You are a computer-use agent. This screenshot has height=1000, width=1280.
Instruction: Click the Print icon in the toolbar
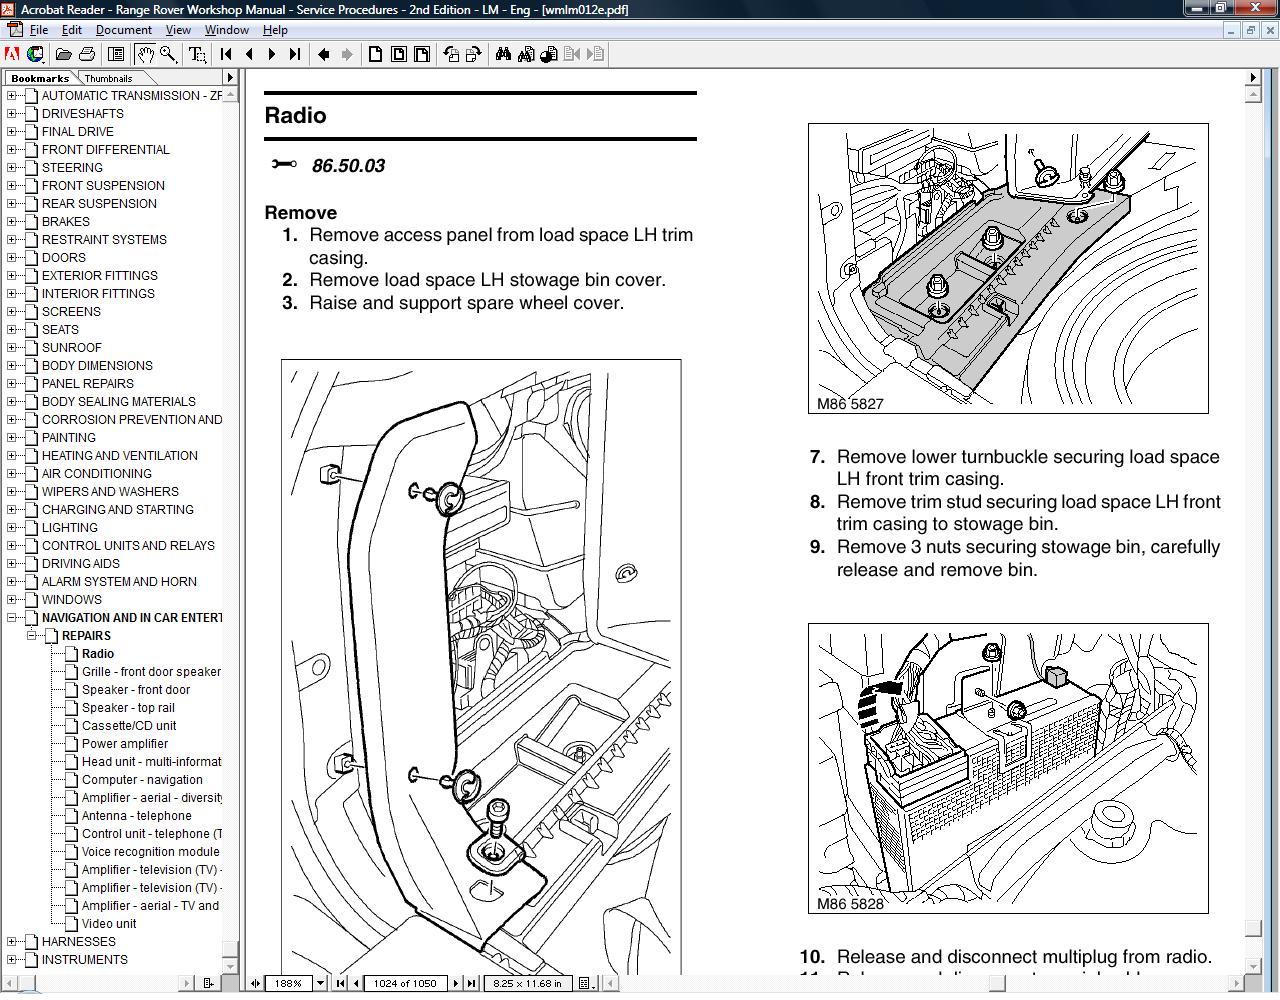click(87, 54)
